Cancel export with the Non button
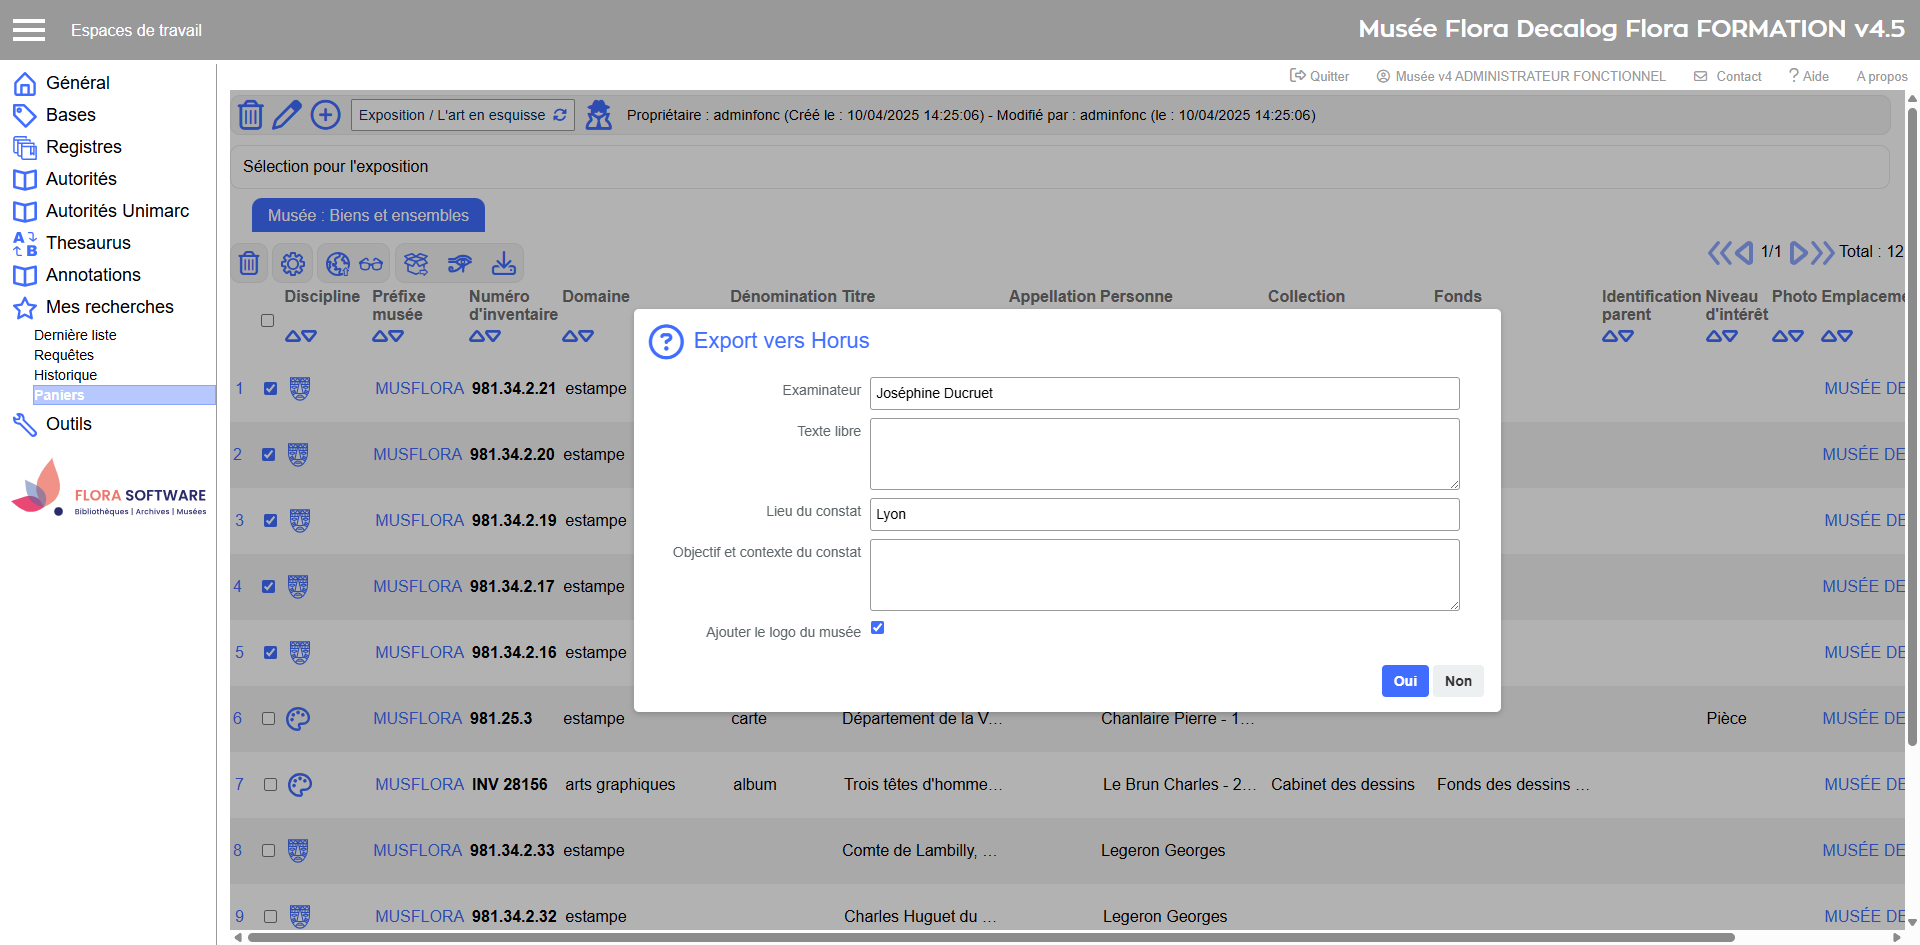 click(1457, 681)
